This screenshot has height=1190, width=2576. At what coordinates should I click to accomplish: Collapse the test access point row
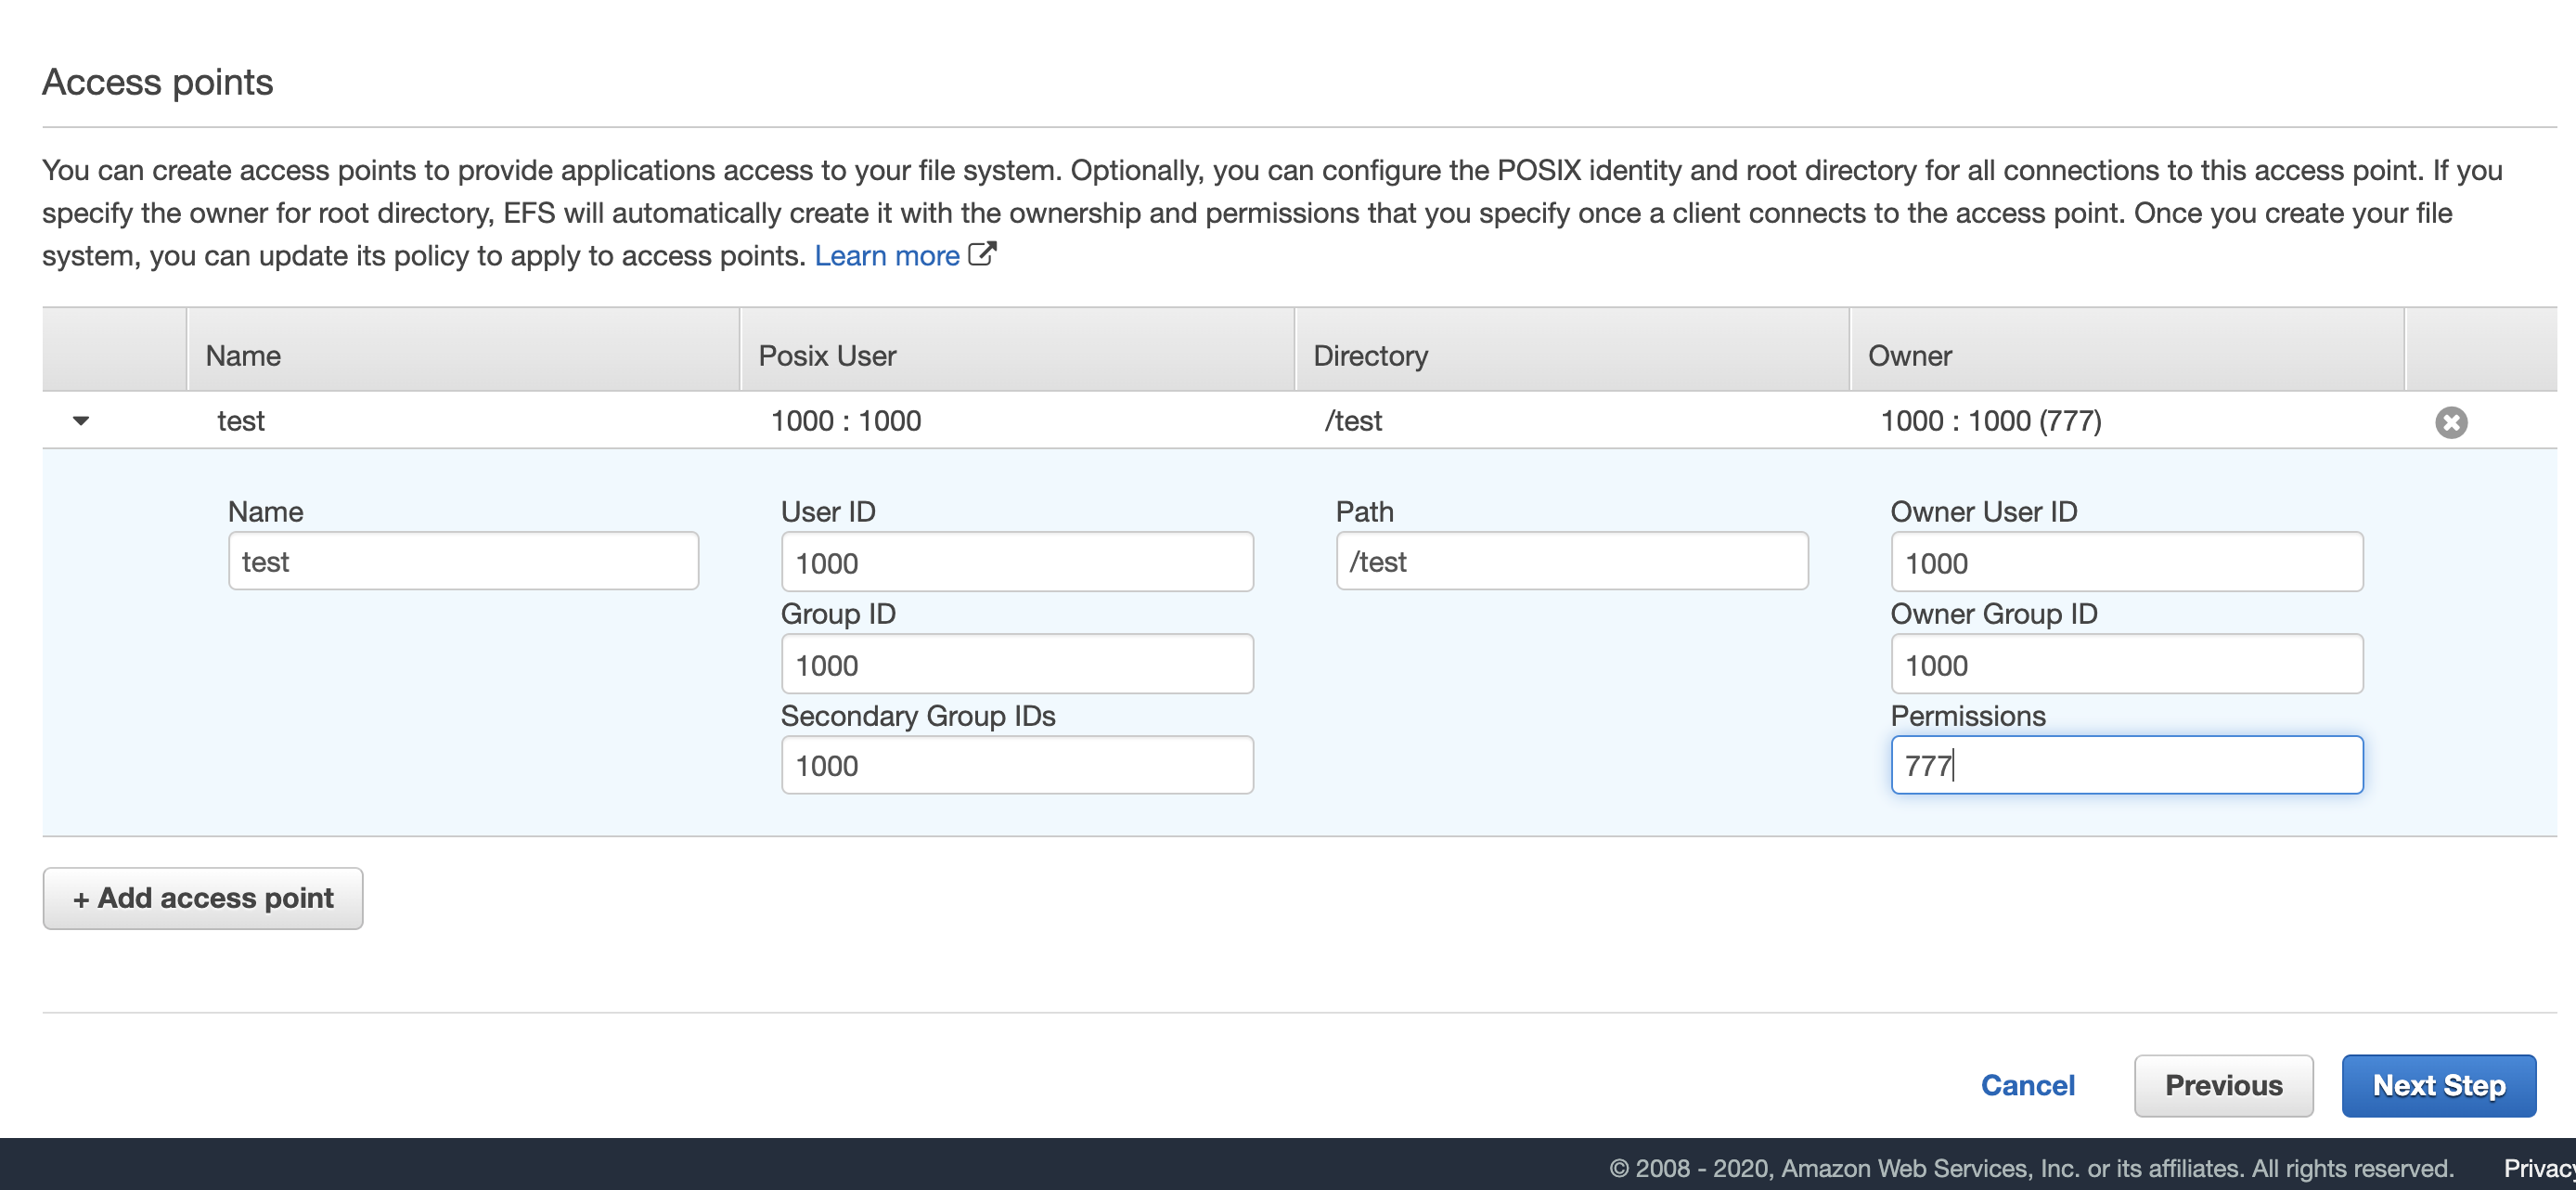[81, 421]
